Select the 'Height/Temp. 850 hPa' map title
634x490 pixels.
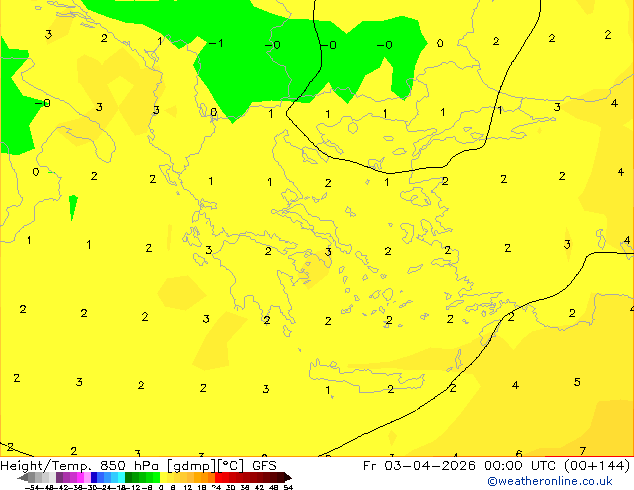point(80,466)
